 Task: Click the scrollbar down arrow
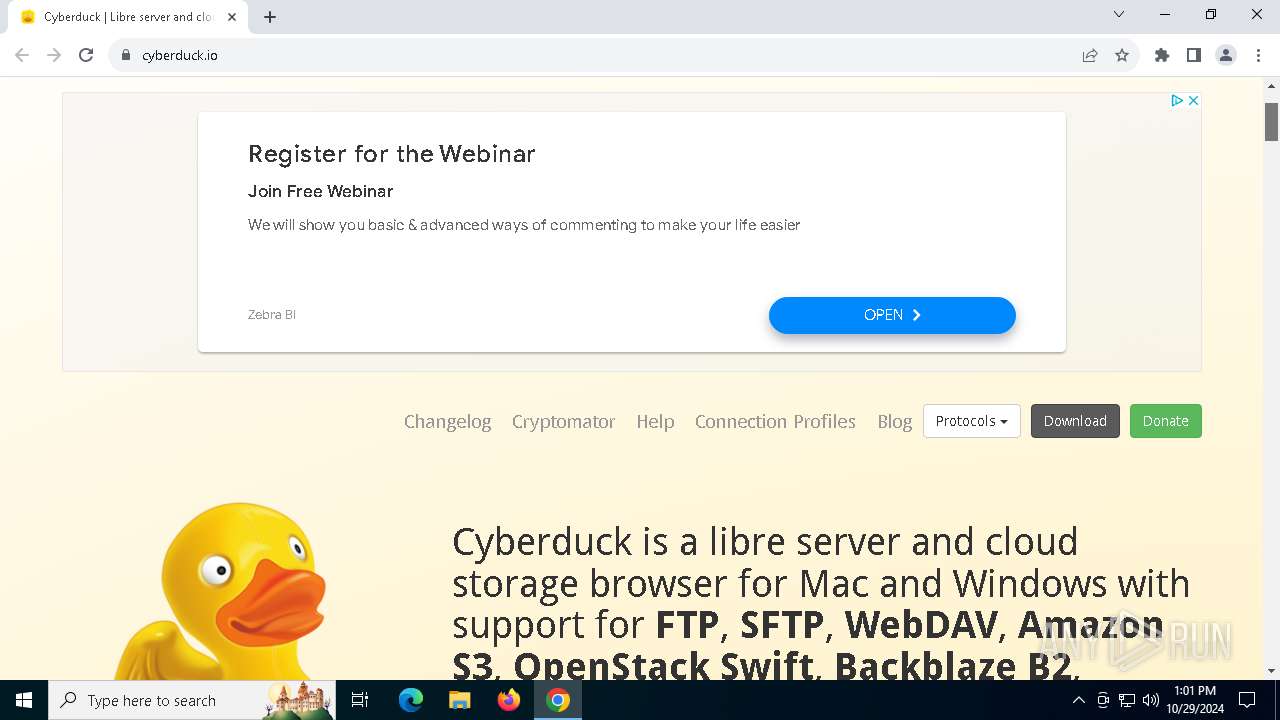(1272, 670)
